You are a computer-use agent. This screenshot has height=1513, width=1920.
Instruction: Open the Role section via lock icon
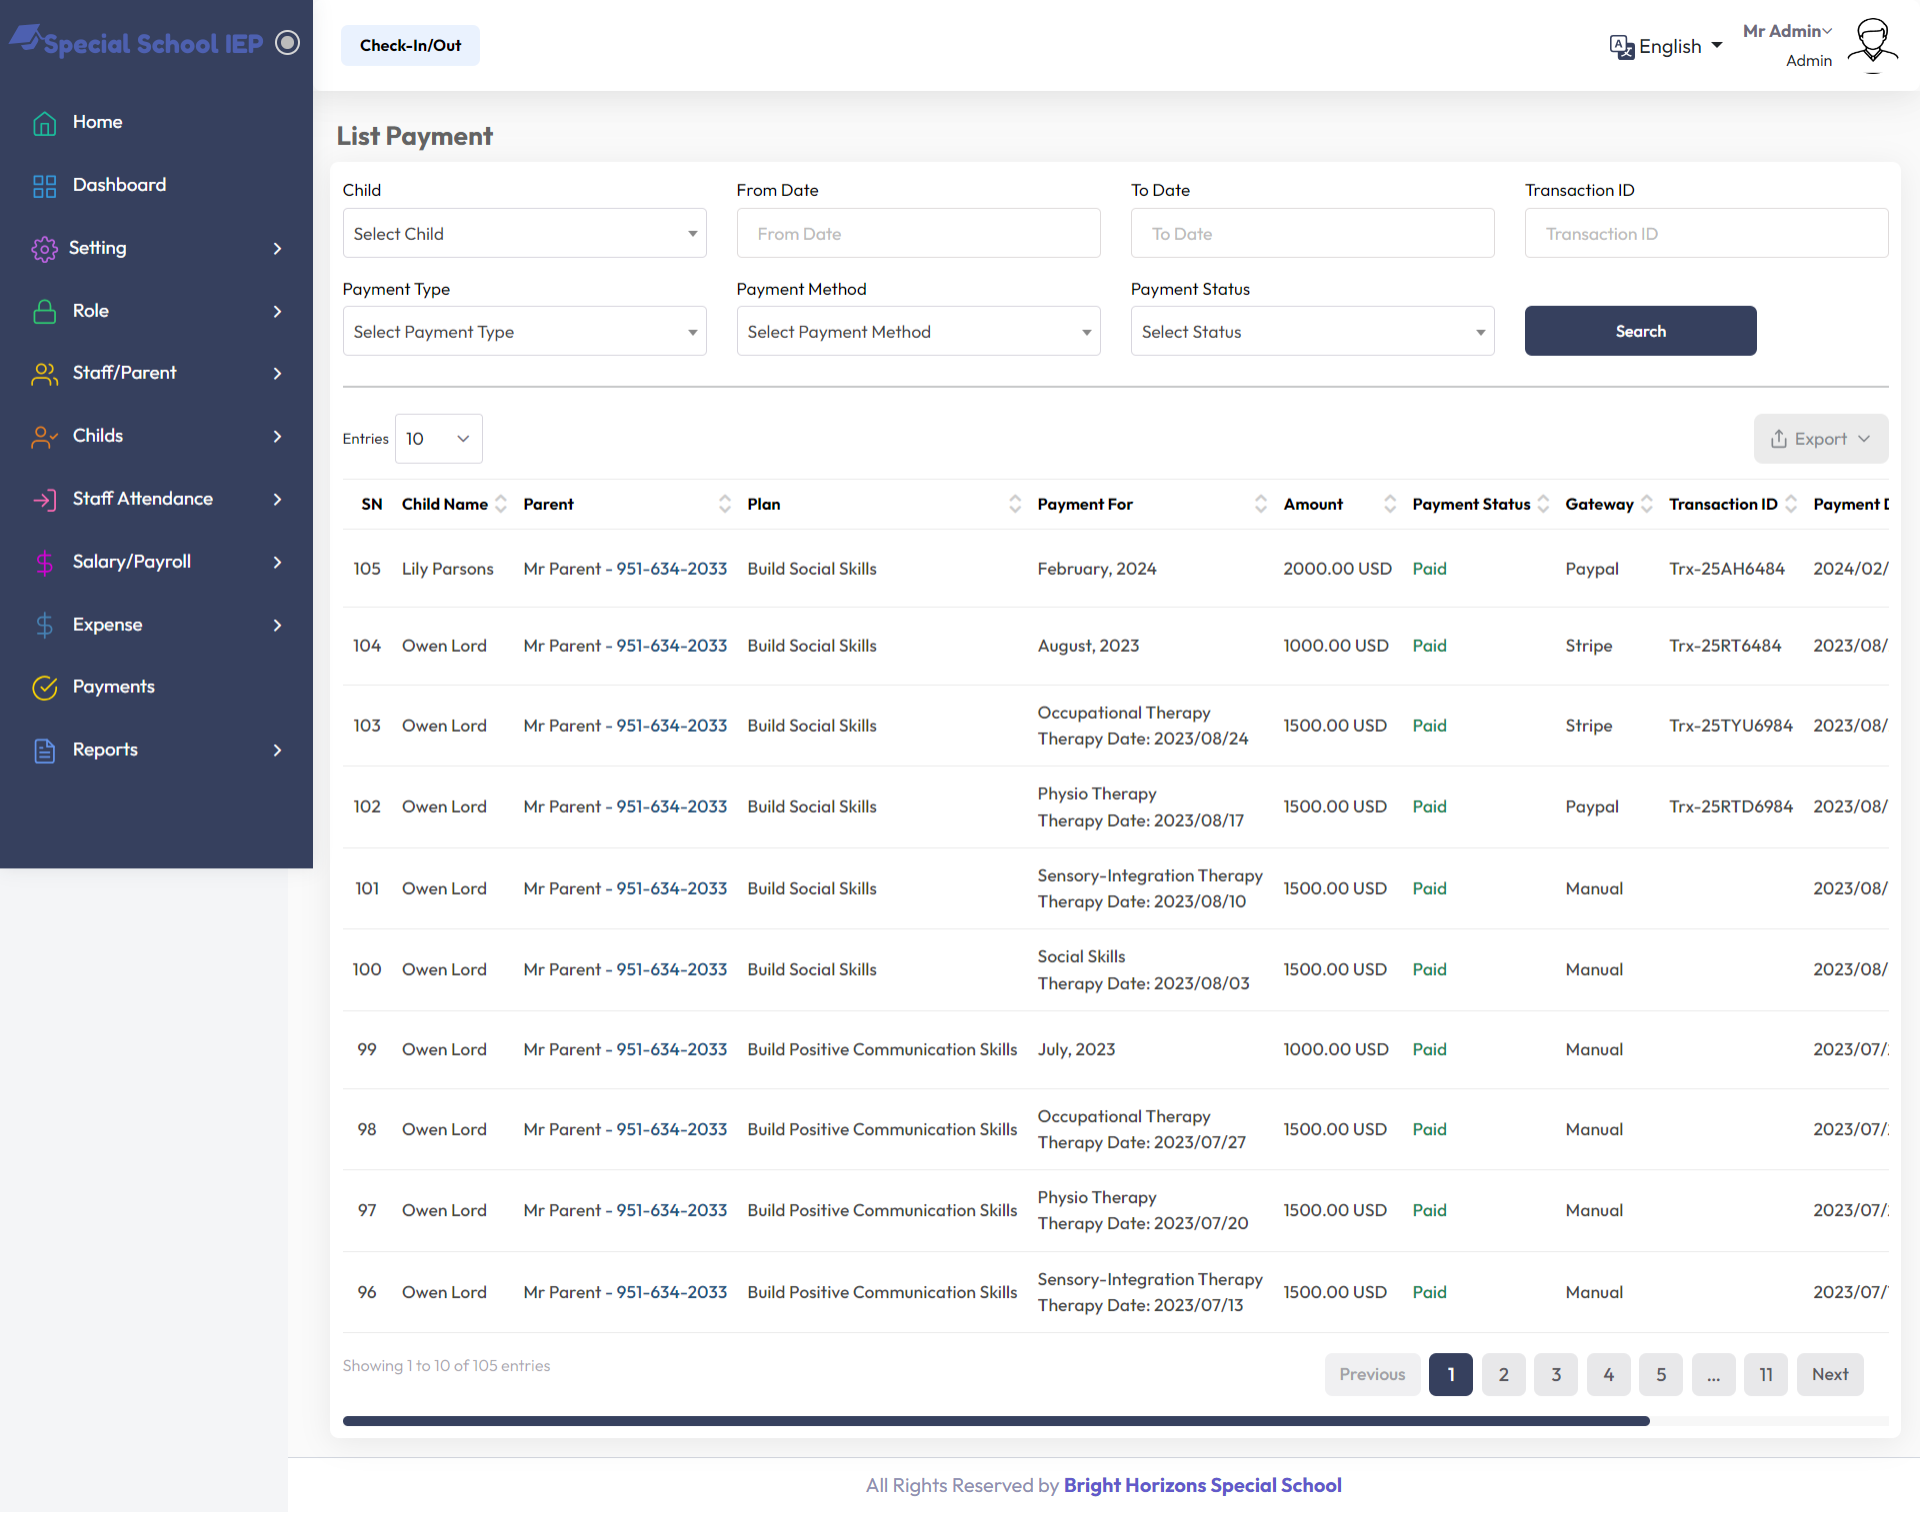pyautogui.click(x=45, y=311)
